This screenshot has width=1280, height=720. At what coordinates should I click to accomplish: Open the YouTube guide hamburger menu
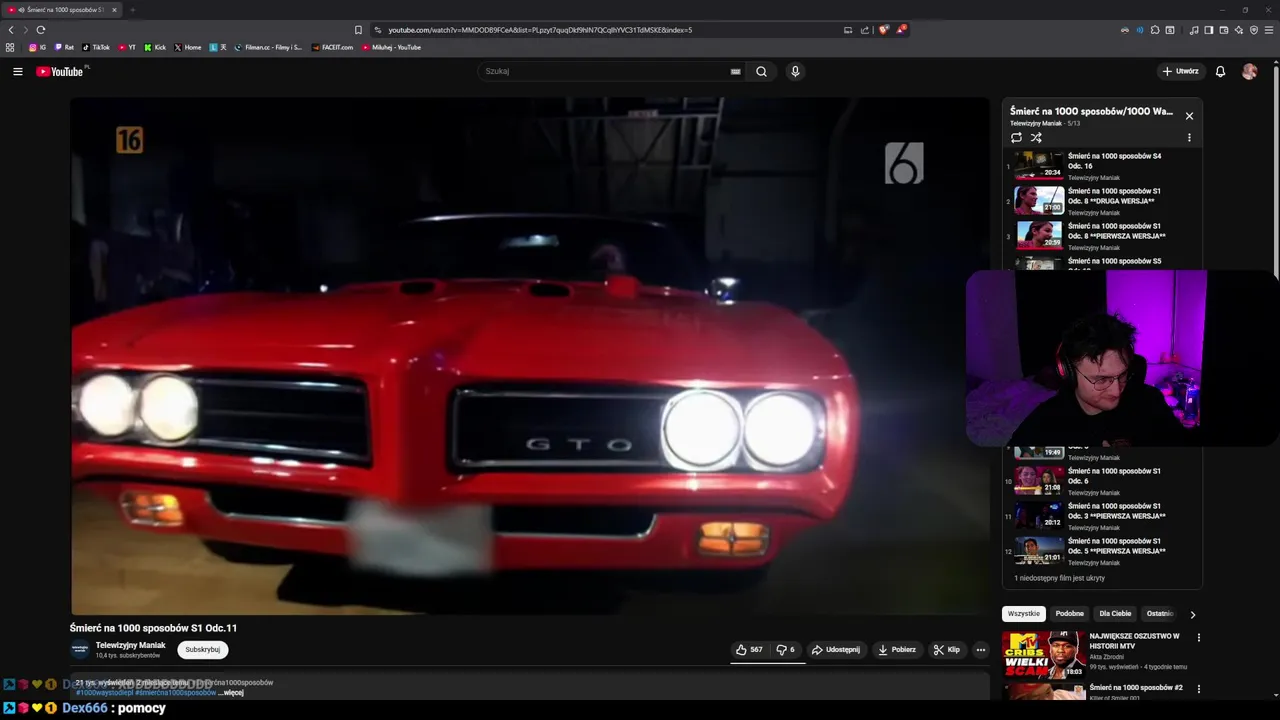[x=17, y=71]
